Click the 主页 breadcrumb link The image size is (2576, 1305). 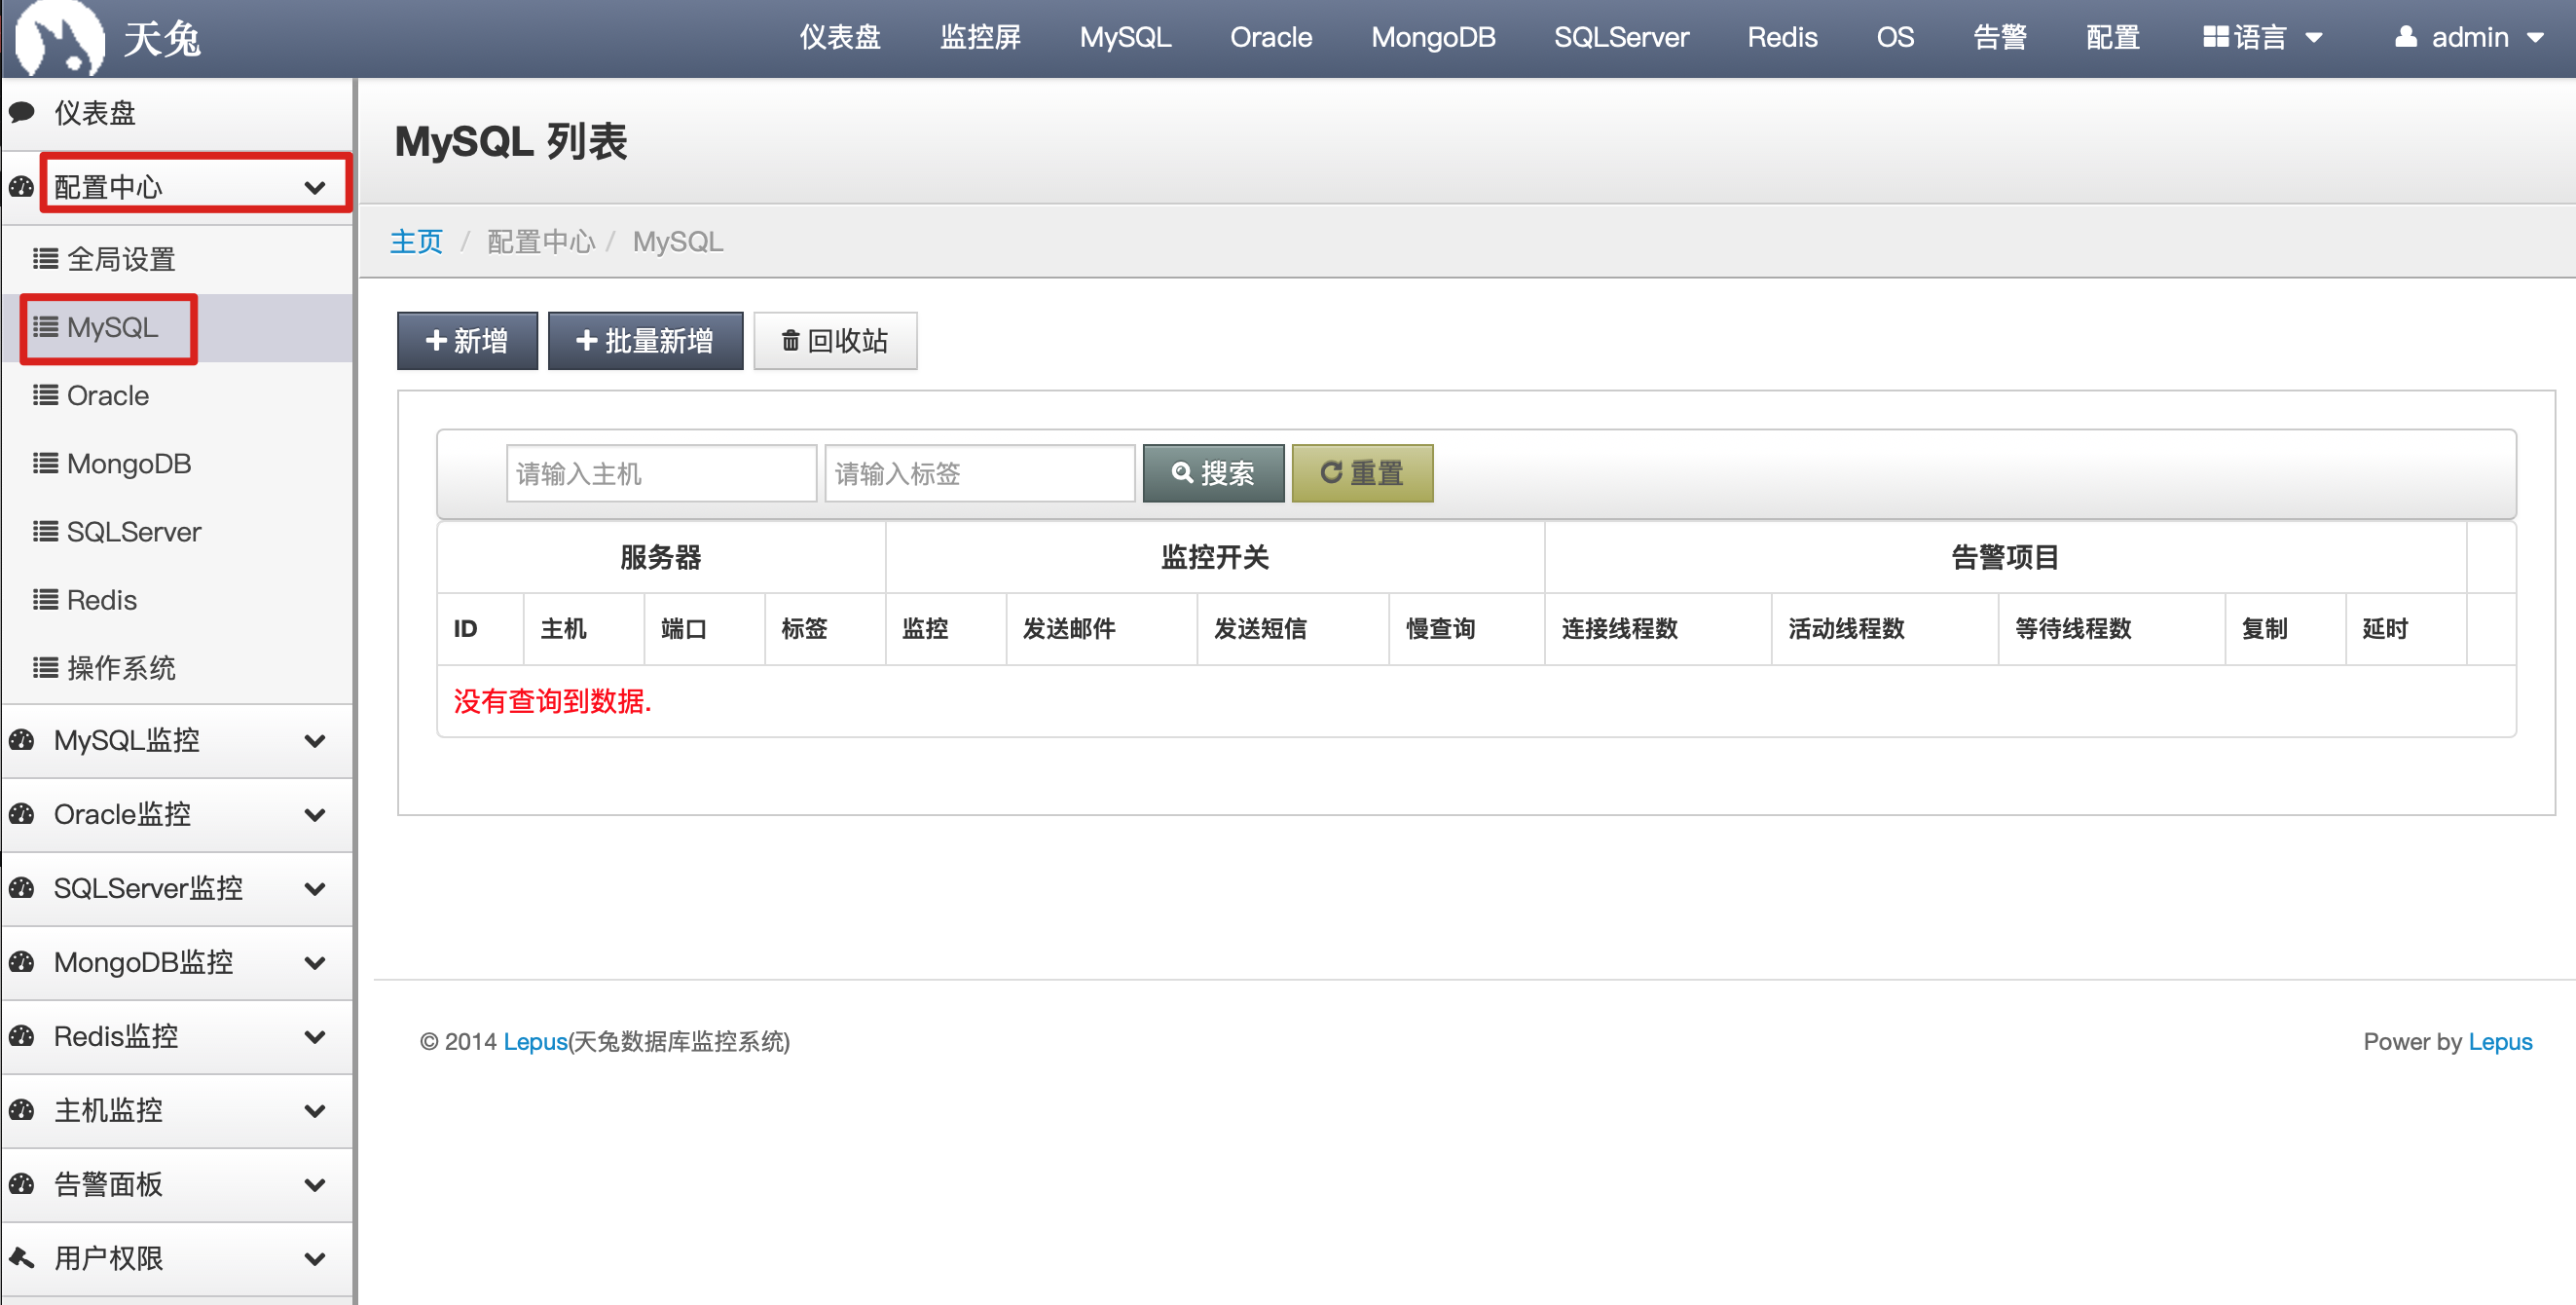pos(416,241)
